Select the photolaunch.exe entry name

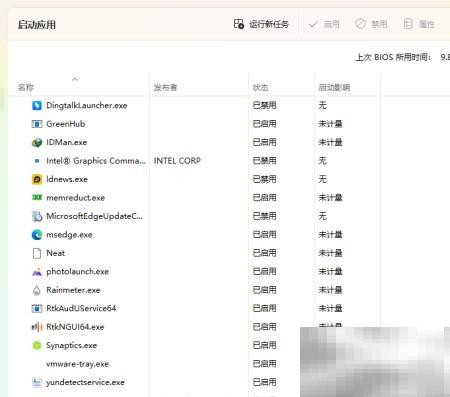pyautogui.click(x=78, y=272)
